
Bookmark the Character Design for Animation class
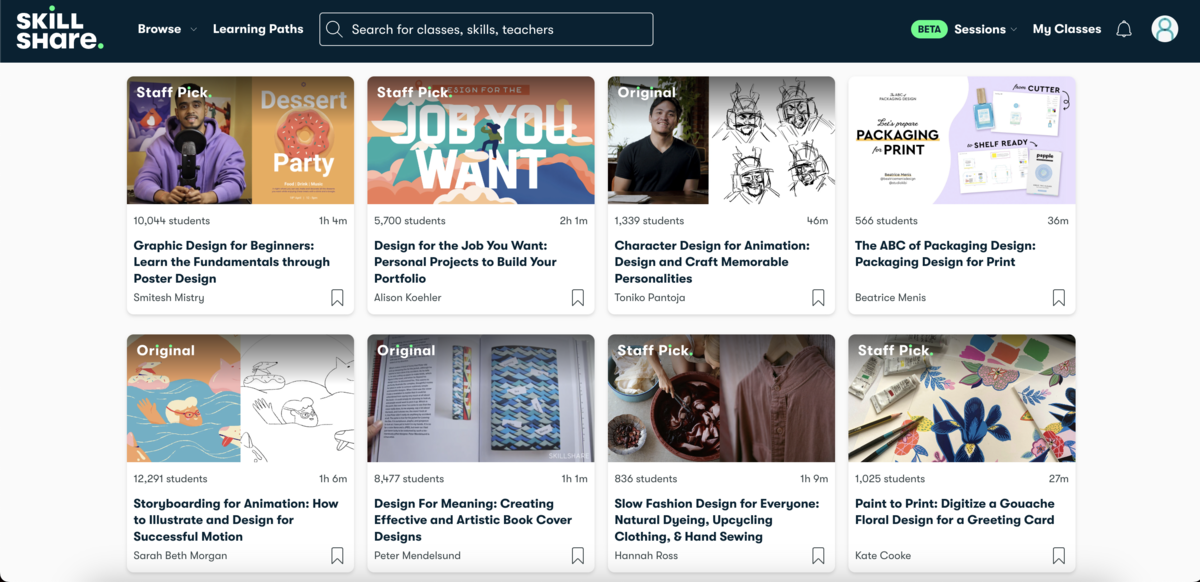[818, 297]
